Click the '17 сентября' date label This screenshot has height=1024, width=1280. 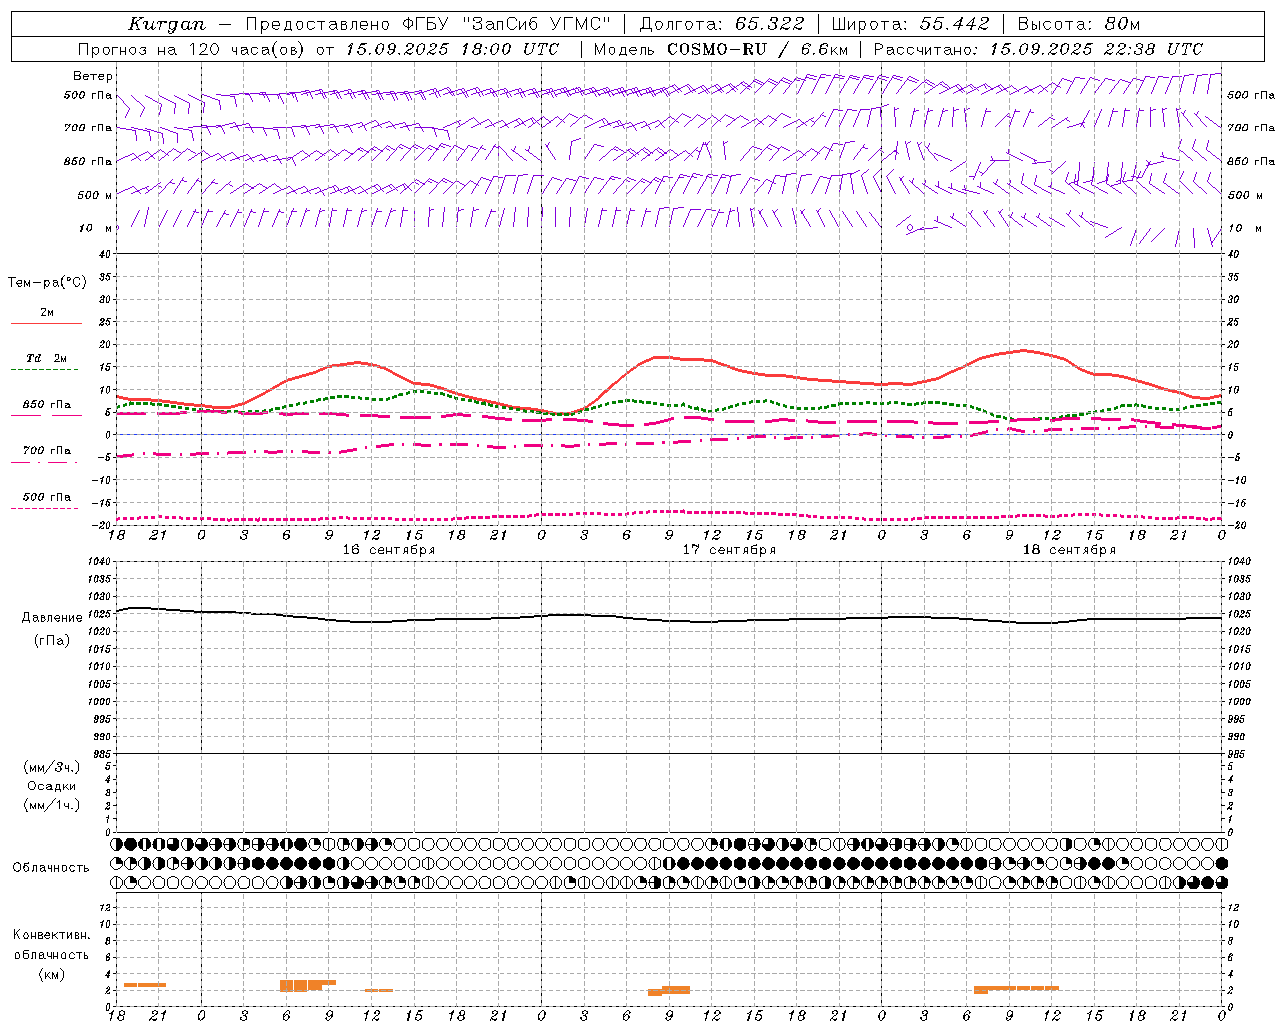729,550
